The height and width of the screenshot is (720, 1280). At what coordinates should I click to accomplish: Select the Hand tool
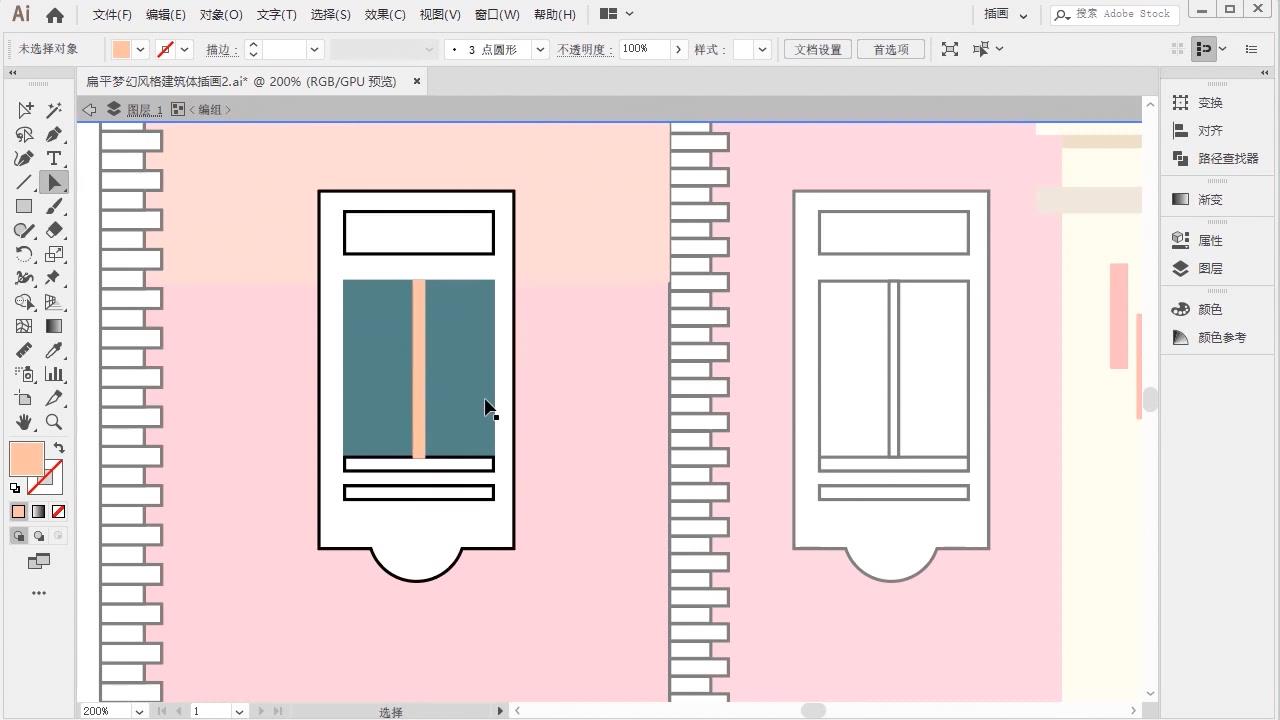[24, 422]
